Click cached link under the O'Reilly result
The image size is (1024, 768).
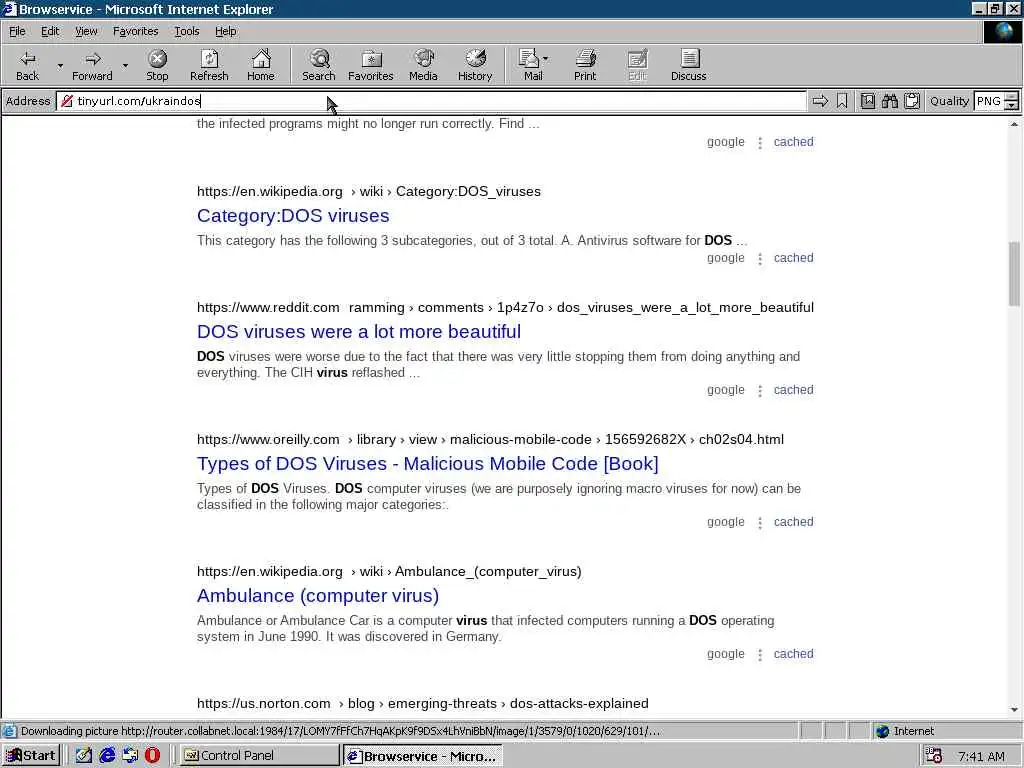tap(793, 522)
